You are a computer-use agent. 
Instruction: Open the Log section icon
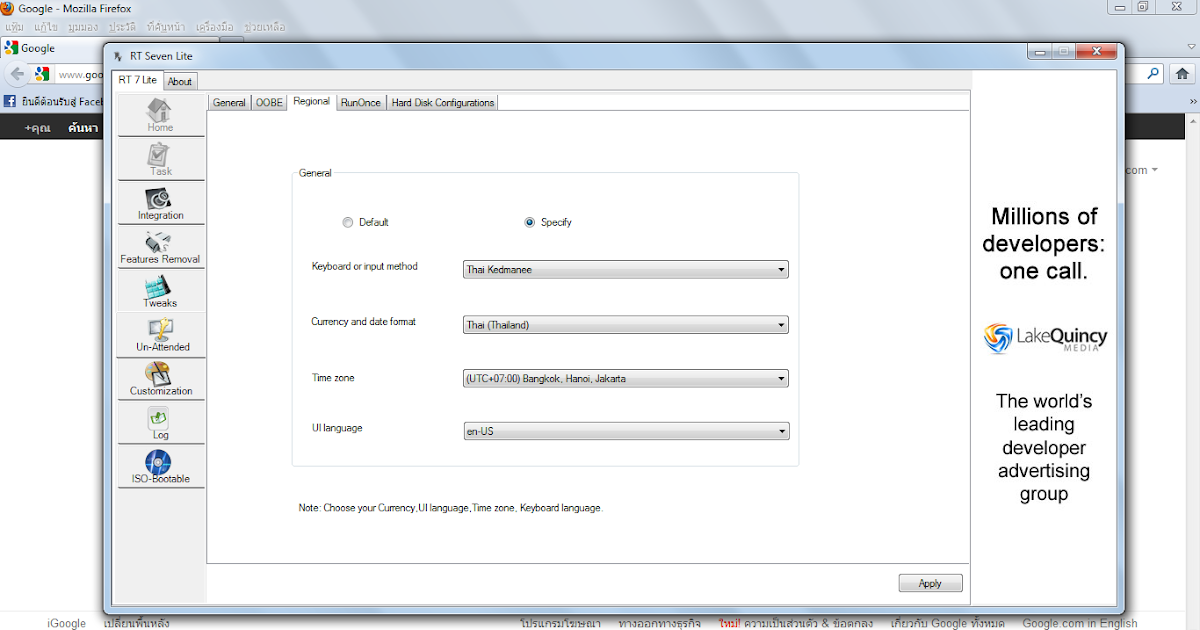click(160, 423)
